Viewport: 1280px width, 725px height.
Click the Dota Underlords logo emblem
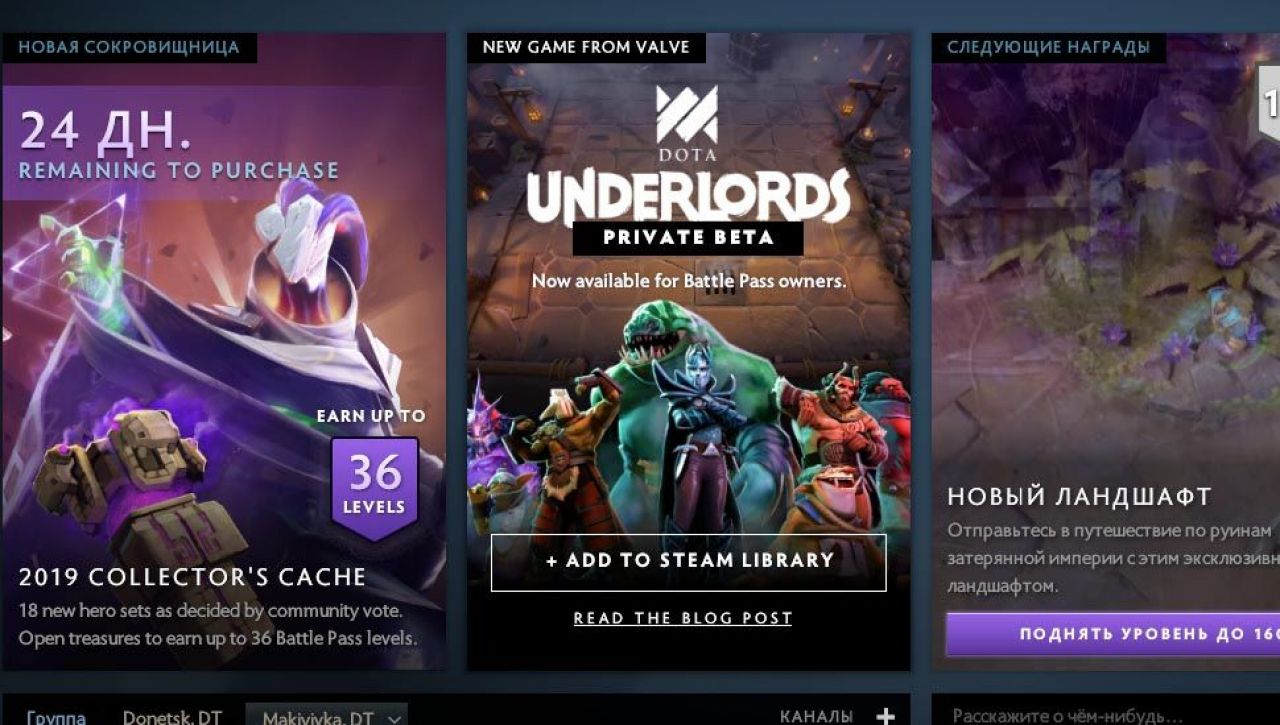click(687, 115)
